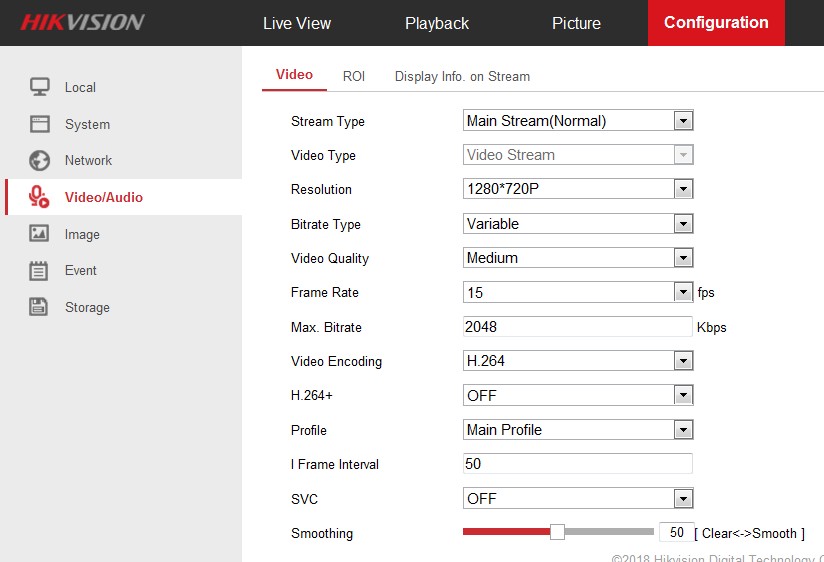Switch to the ROI tab
The width and height of the screenshot is (824, 562).
tap(354, 76)
